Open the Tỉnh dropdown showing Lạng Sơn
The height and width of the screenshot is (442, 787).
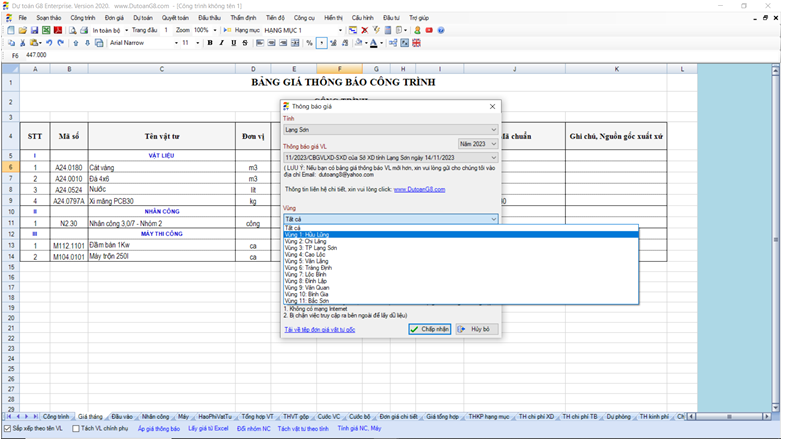[390, 130]
